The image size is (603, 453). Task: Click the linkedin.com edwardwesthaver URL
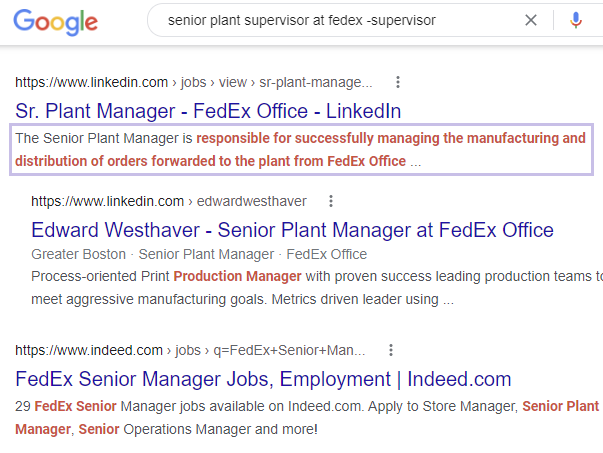[x=169, y=201]
